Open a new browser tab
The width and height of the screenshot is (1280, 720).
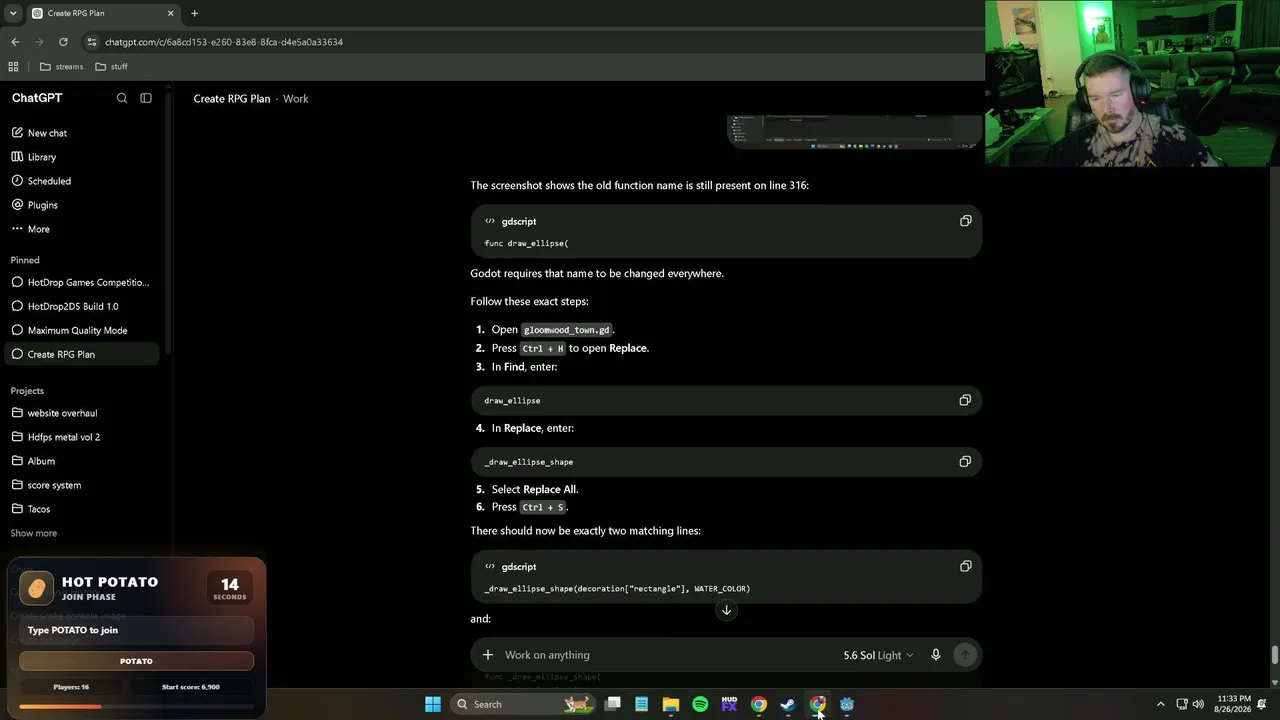[x=194, y=13]
